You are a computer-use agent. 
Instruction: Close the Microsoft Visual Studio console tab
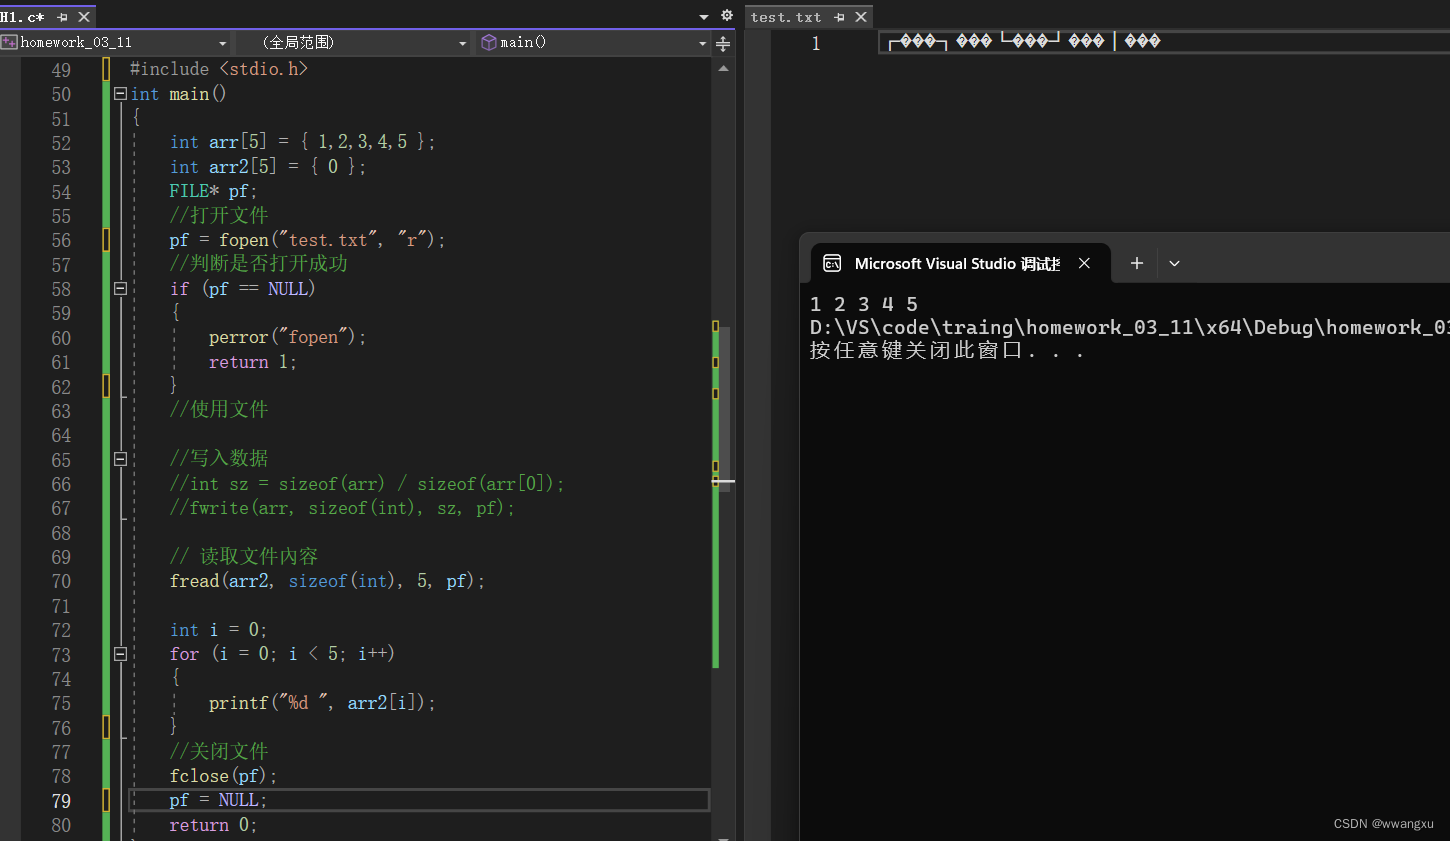click(1084, 264)
